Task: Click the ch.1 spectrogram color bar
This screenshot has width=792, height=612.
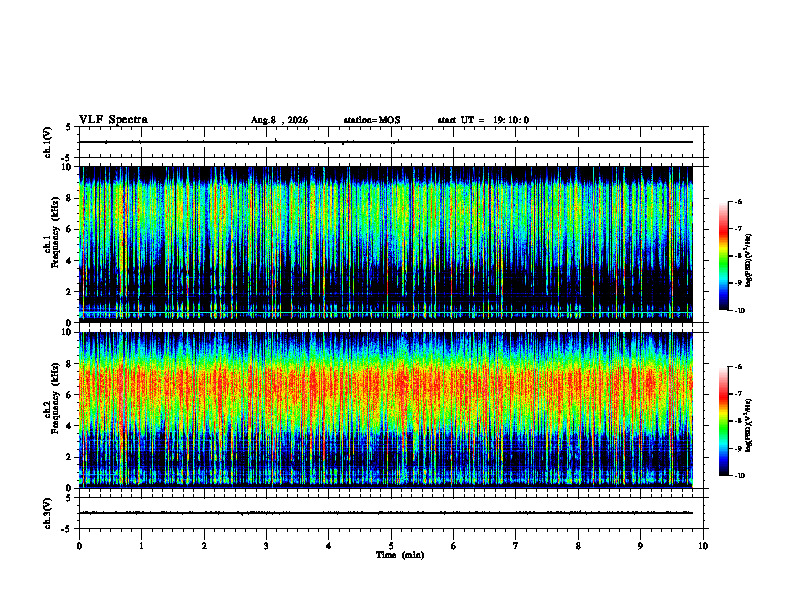Action: [x=723, y=256]
